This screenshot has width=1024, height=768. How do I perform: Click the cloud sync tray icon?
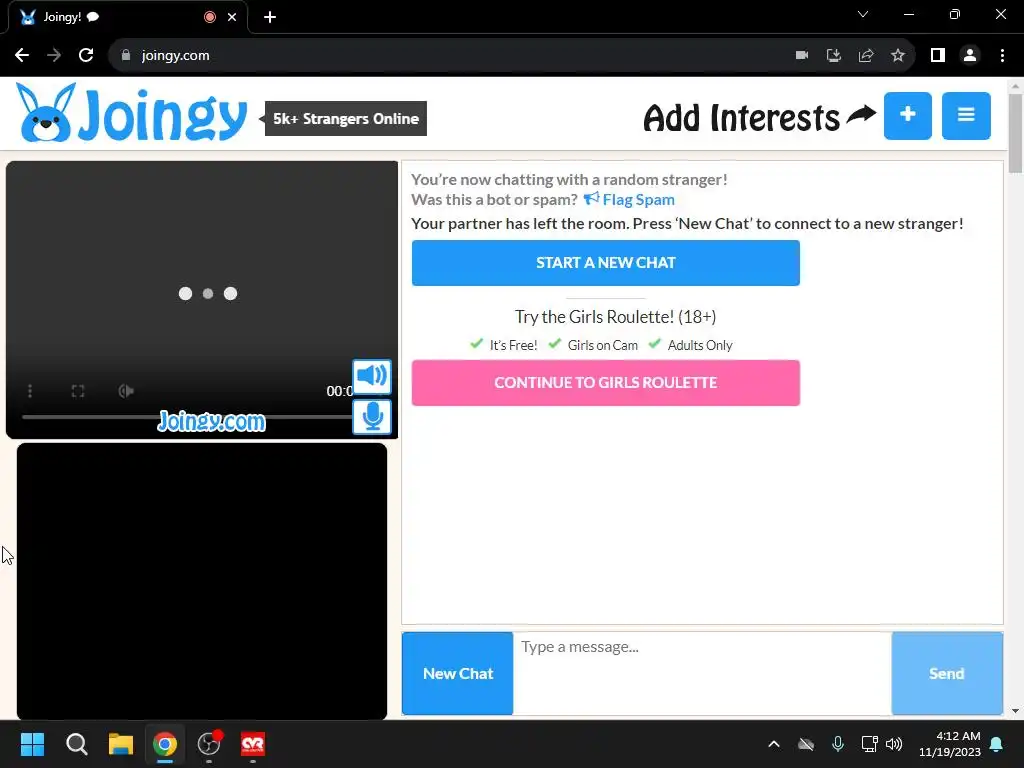click(806, 744)
